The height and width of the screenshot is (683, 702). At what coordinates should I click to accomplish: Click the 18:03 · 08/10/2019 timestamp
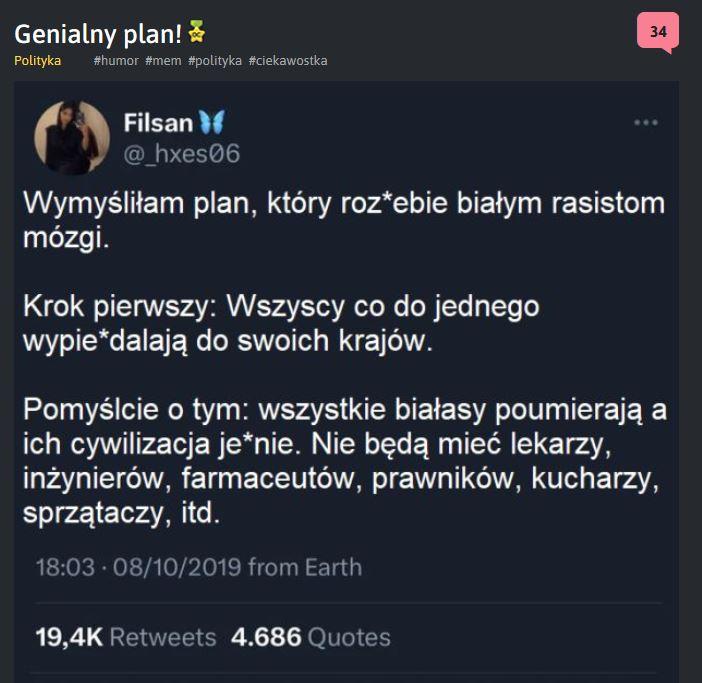(138, 568)
